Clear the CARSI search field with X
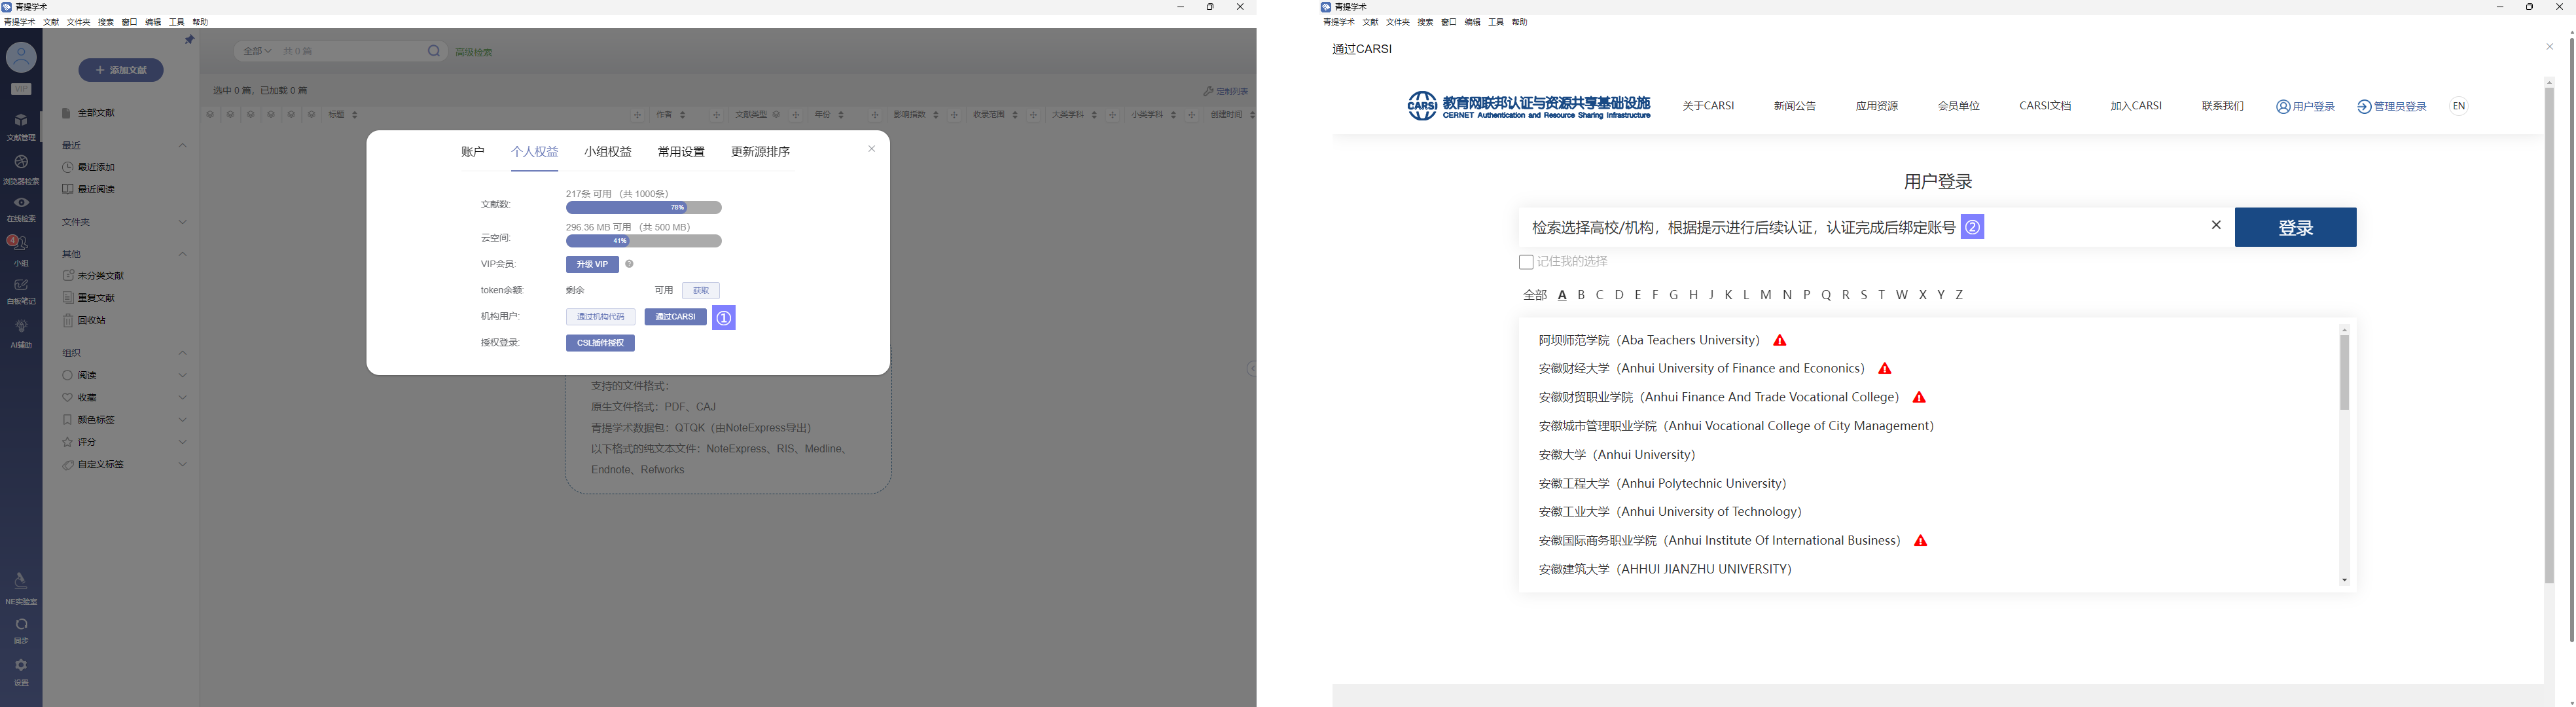Image resolution: width=2576 pixels, height=707 pixels. [2215, 226]
